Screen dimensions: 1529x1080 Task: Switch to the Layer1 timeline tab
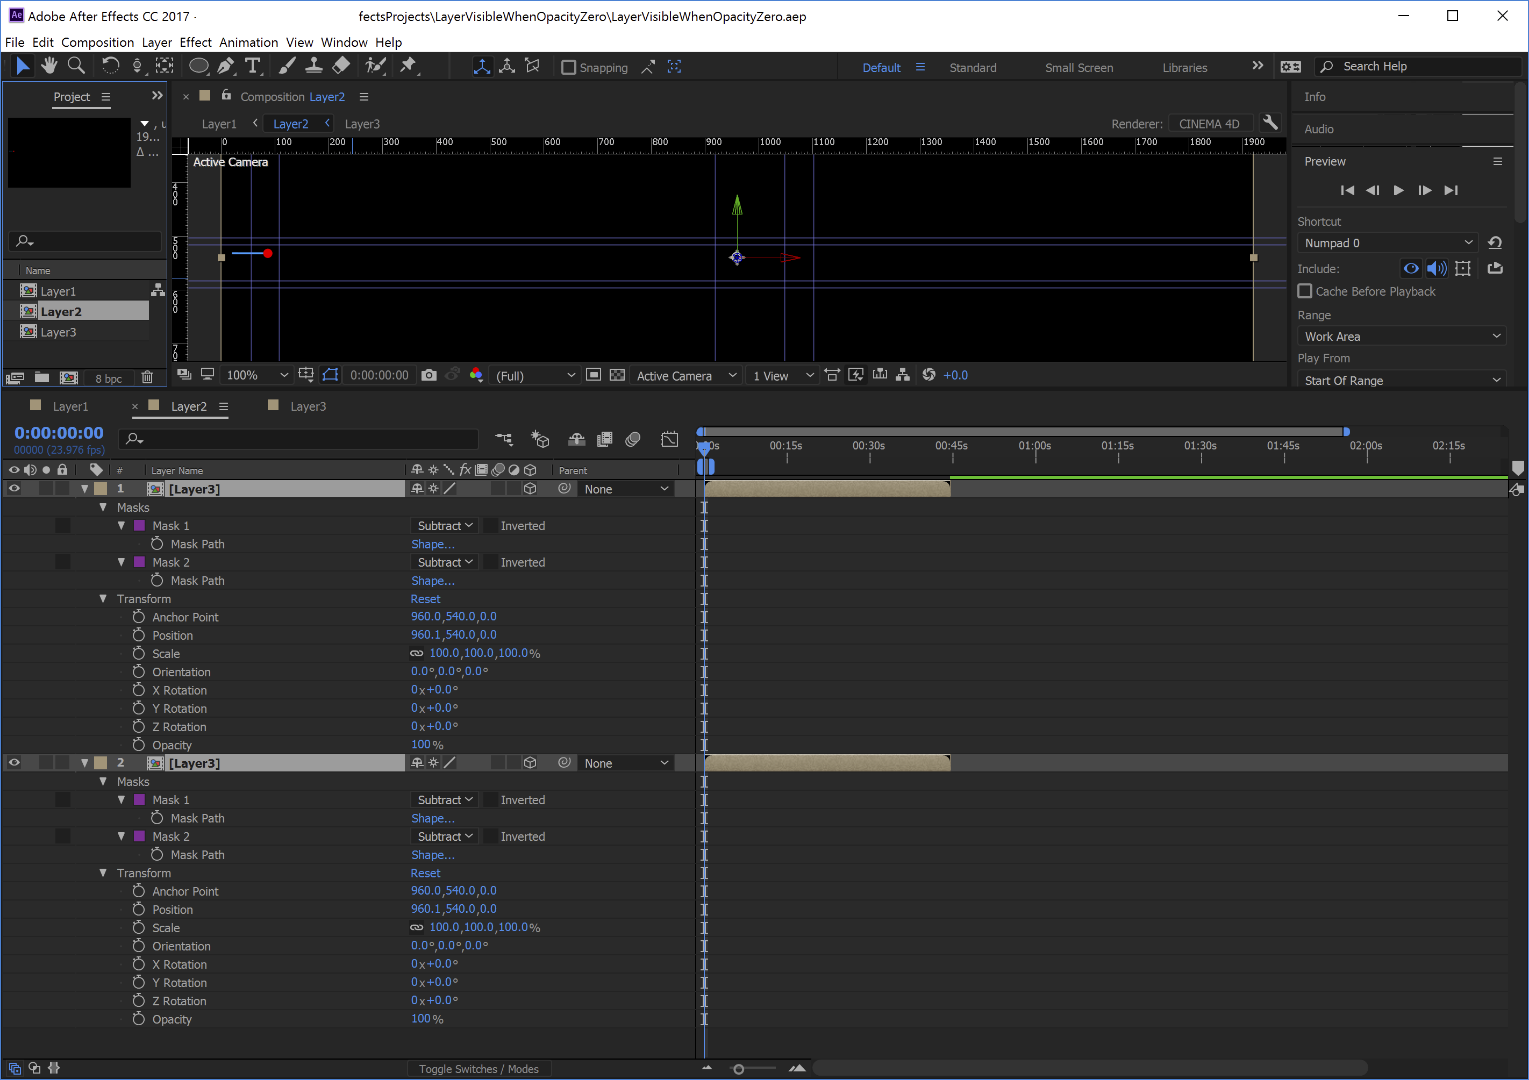[x=70, y=406]
